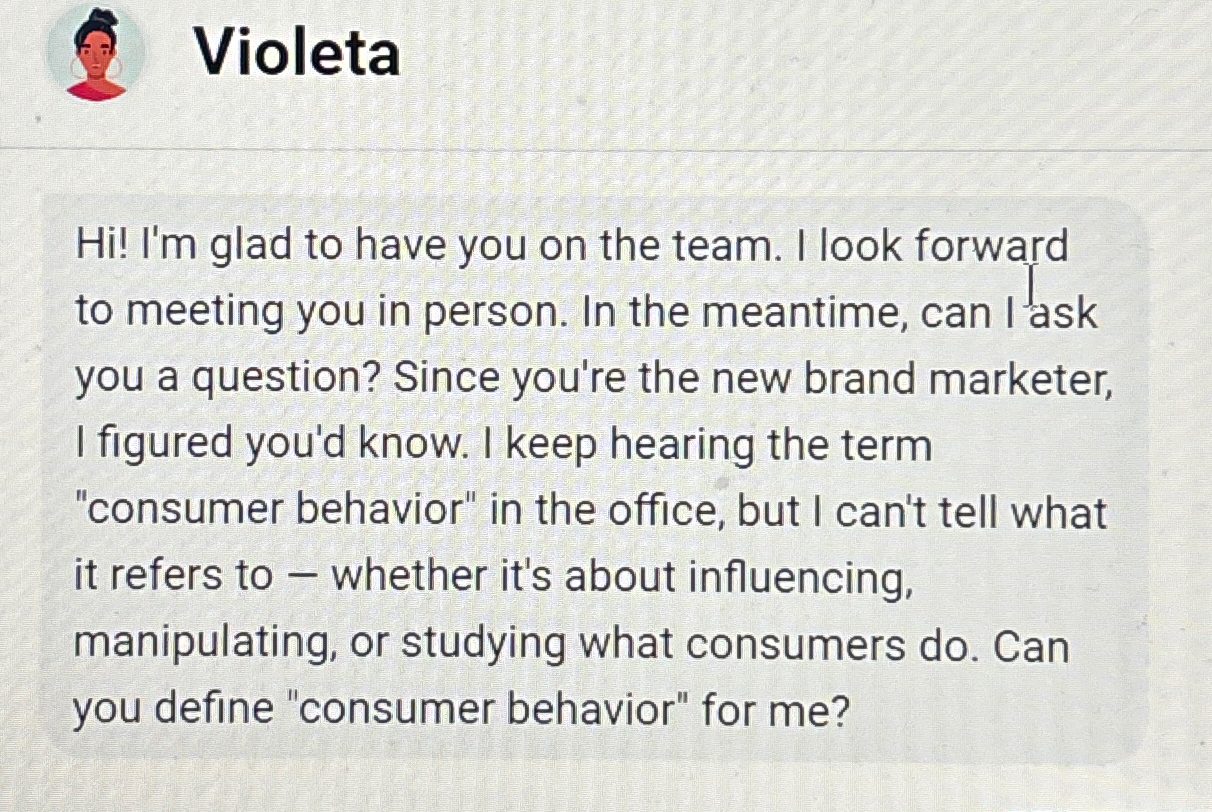Screen dimensions: 1212x812
Task: Click the word "manipulating" in the message
Action: [205, 645]
